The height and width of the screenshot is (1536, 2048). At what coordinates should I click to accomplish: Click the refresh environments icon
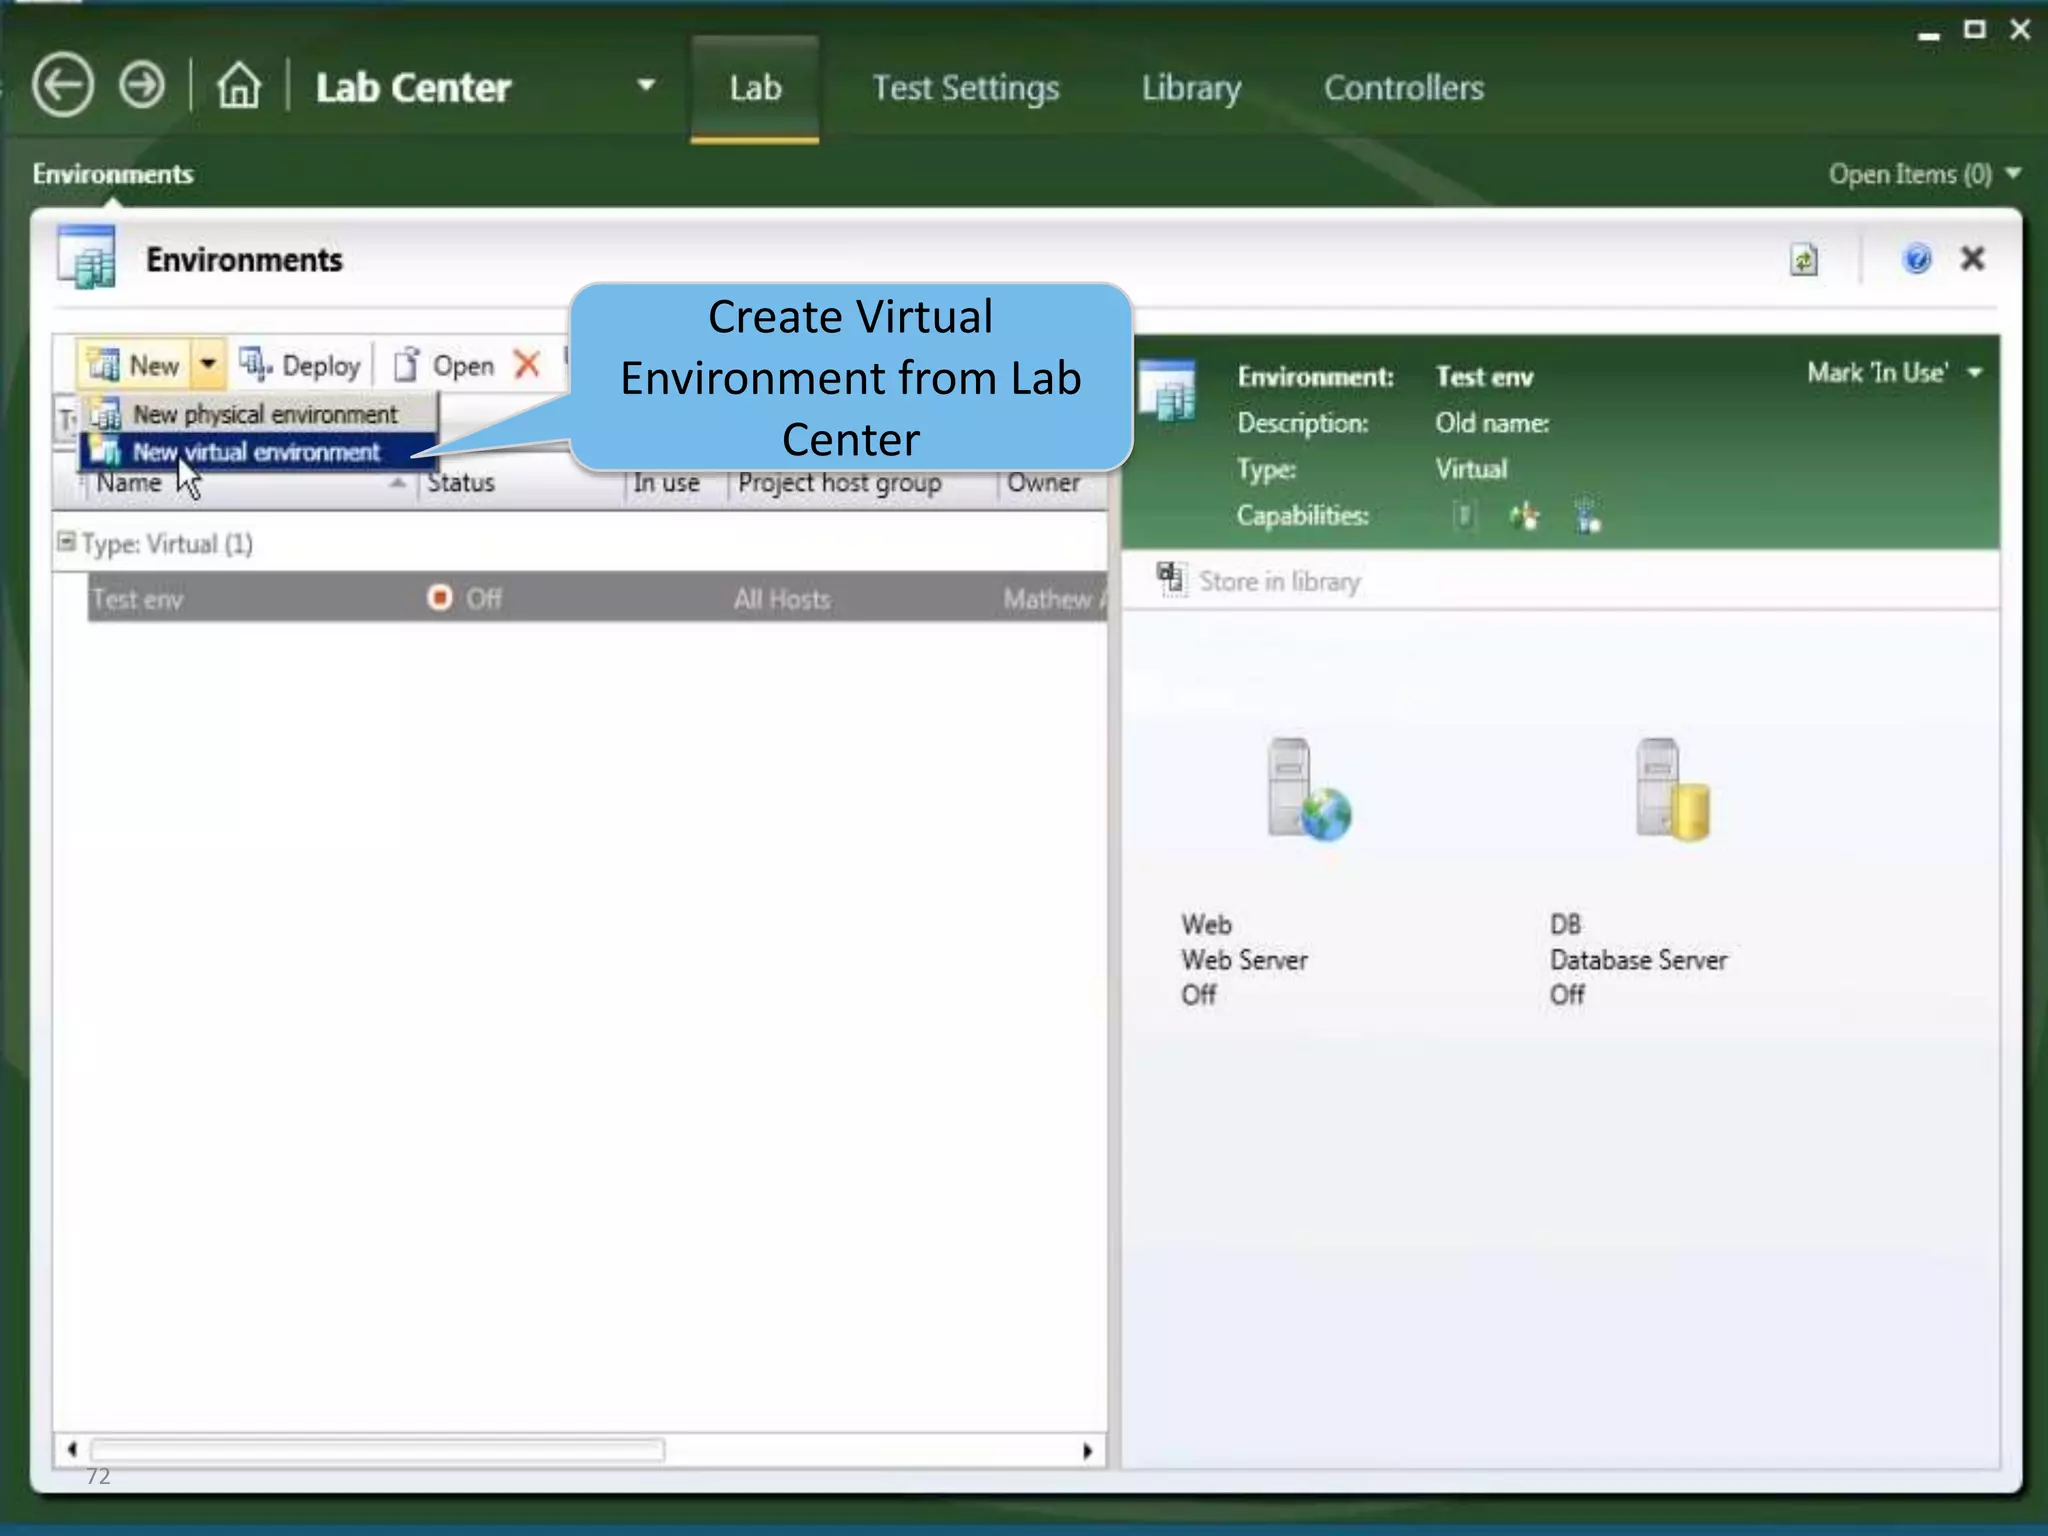click(x=1803, y=260)
